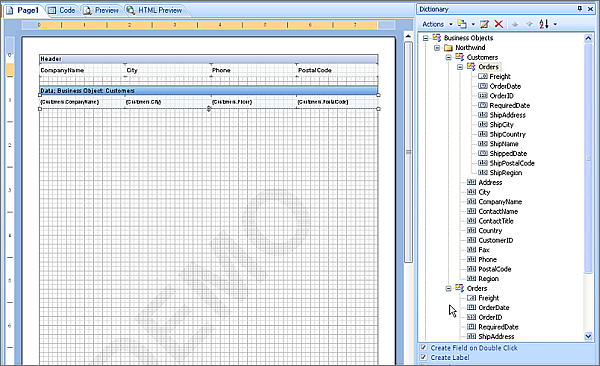
Task: Select the City field in Dictionary
Action: click(x=484, y=192)
